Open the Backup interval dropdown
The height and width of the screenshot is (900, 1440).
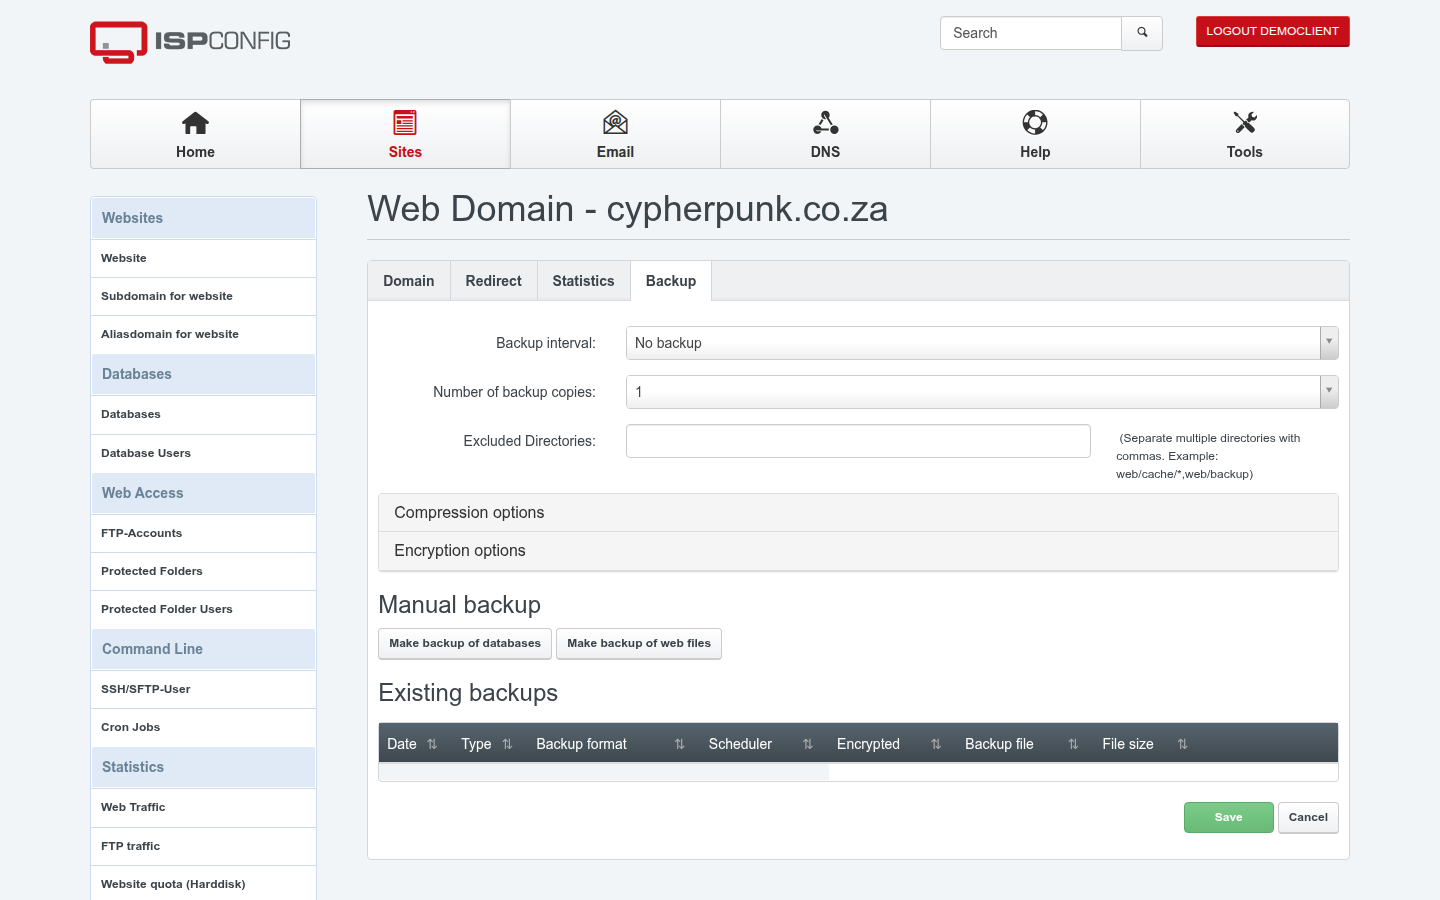click(x=982, y=343)
